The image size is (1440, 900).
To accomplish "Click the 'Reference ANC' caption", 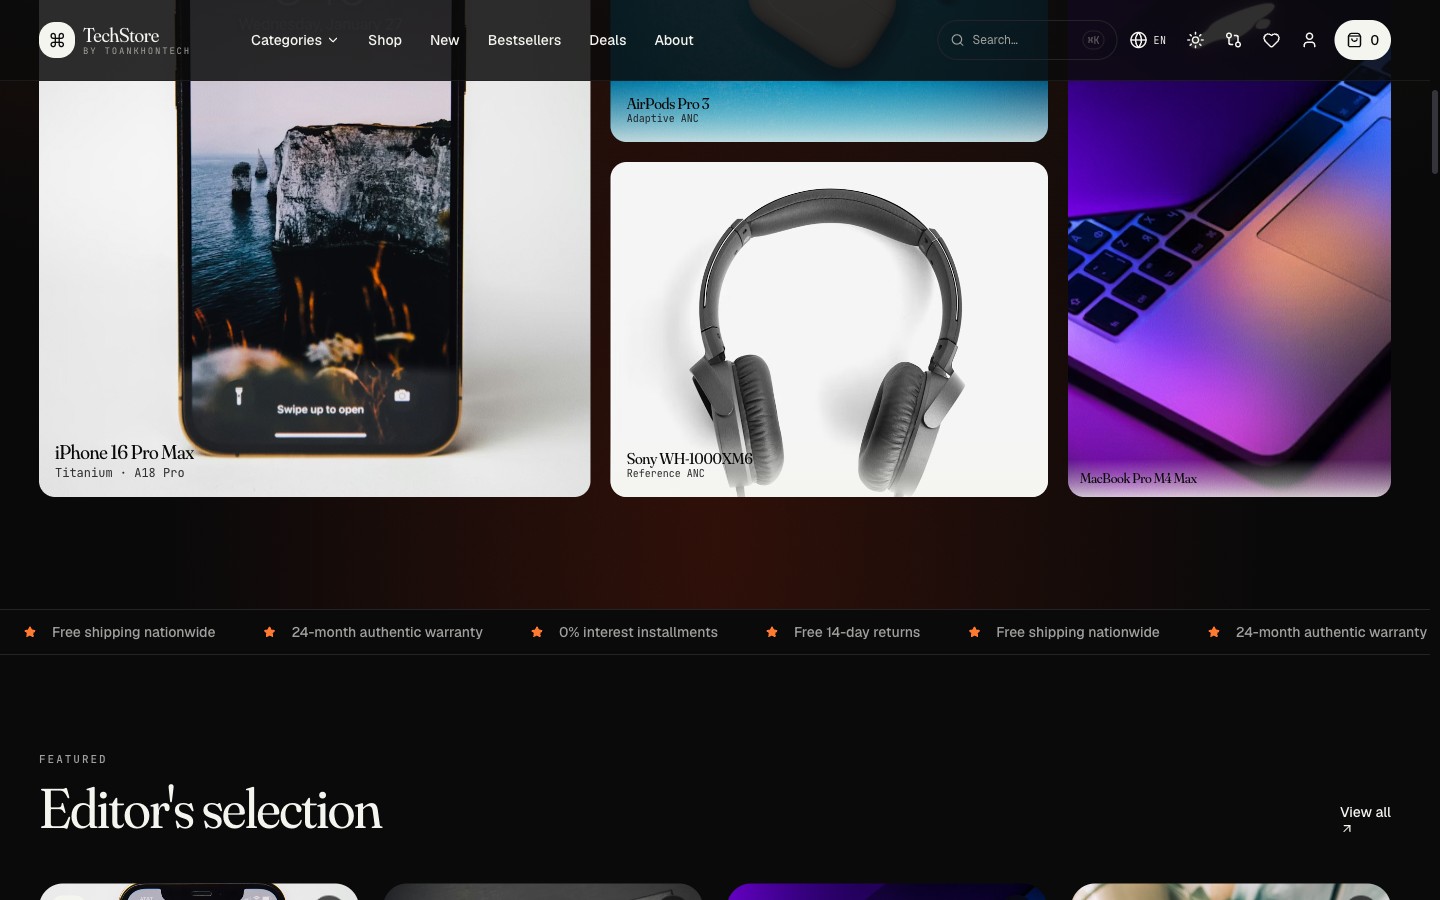I will 666,474.
